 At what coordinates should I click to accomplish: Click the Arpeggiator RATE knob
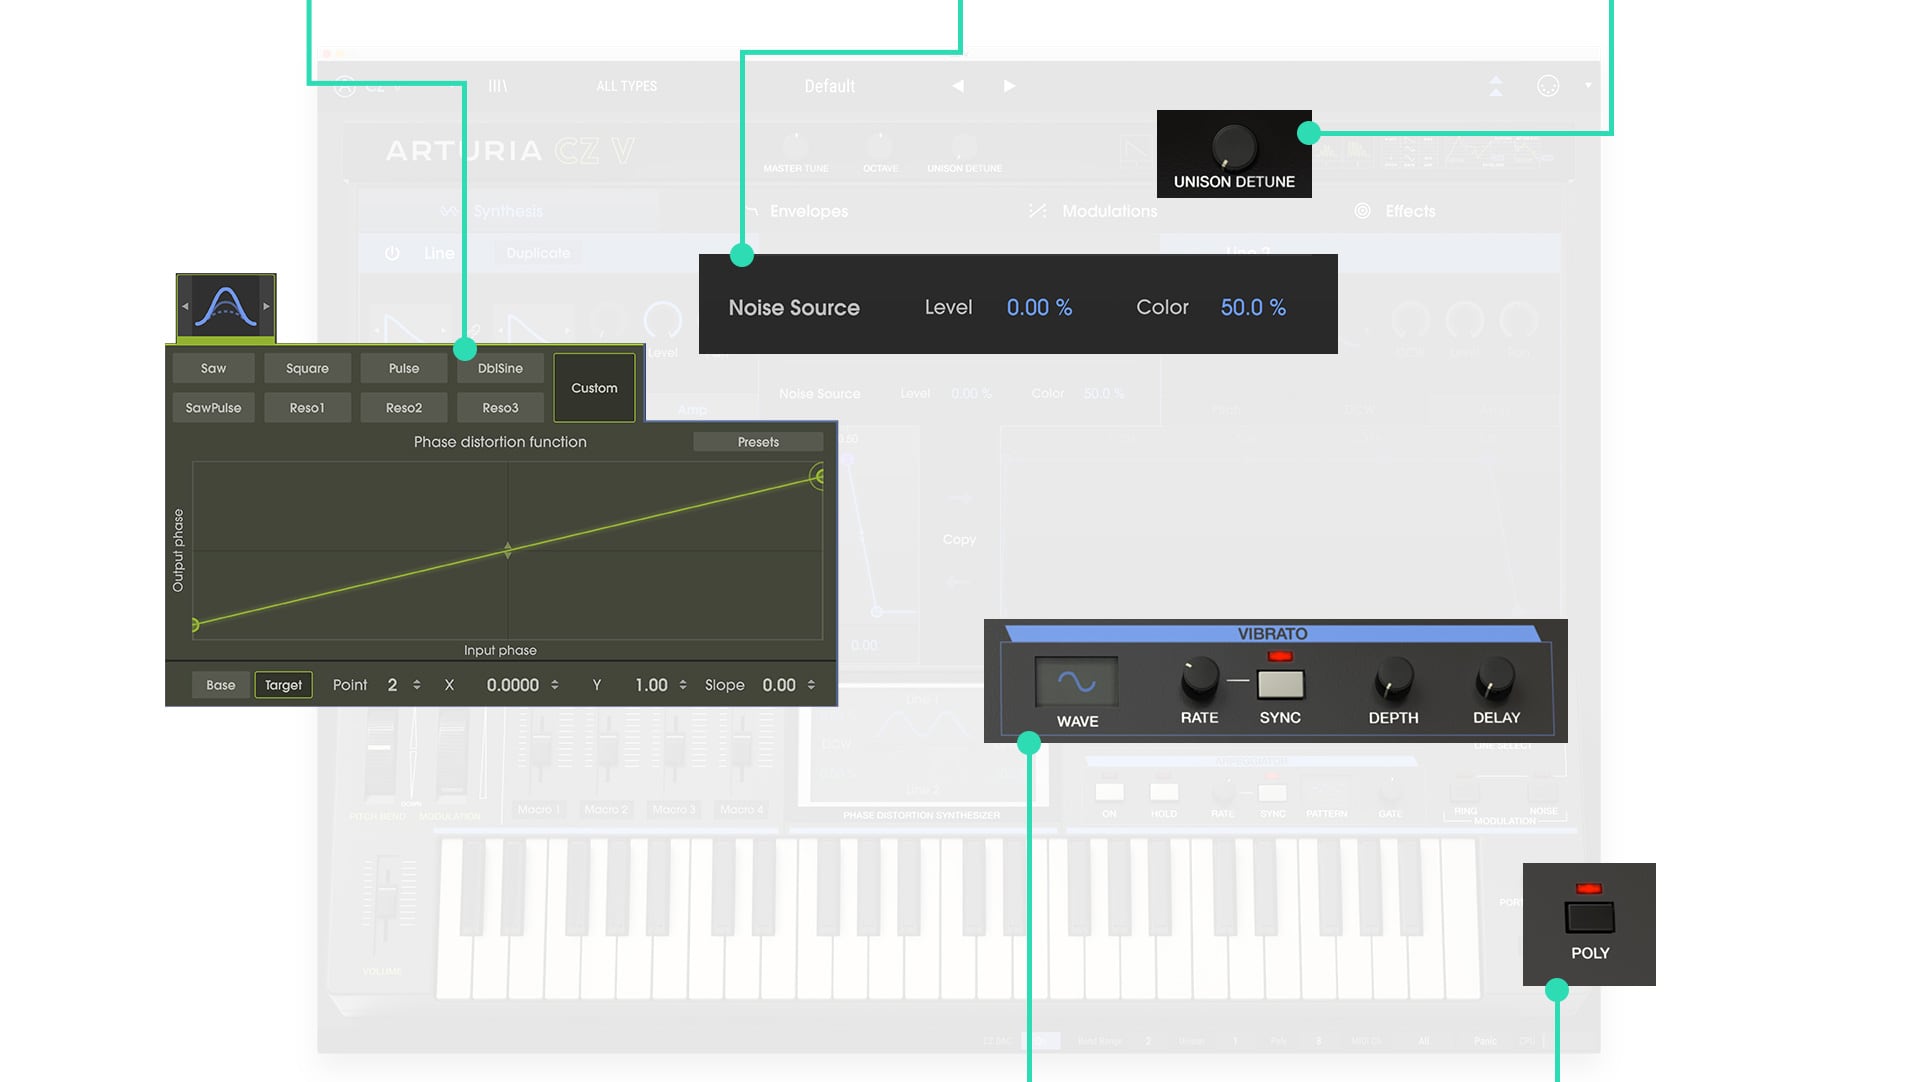1222,792
